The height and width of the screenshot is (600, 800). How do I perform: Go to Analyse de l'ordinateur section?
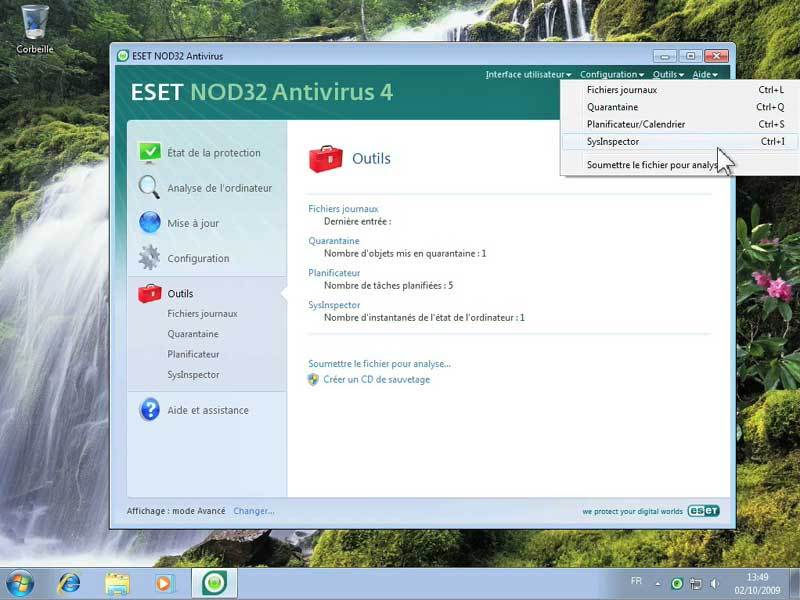click(x=219, y=188)
